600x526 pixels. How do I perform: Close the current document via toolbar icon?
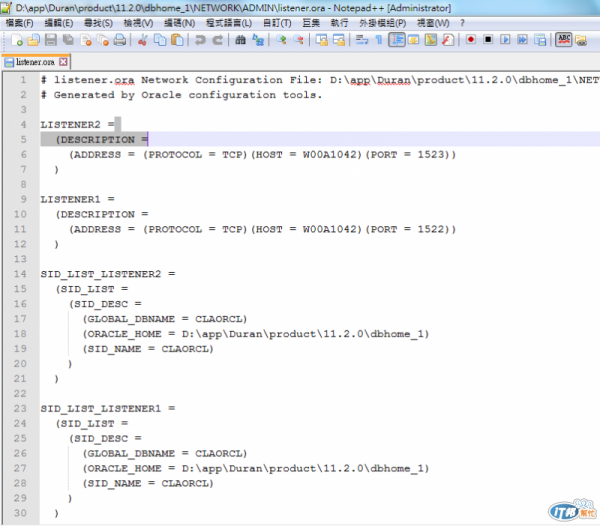pyautogui.click(x=86, y=40)
